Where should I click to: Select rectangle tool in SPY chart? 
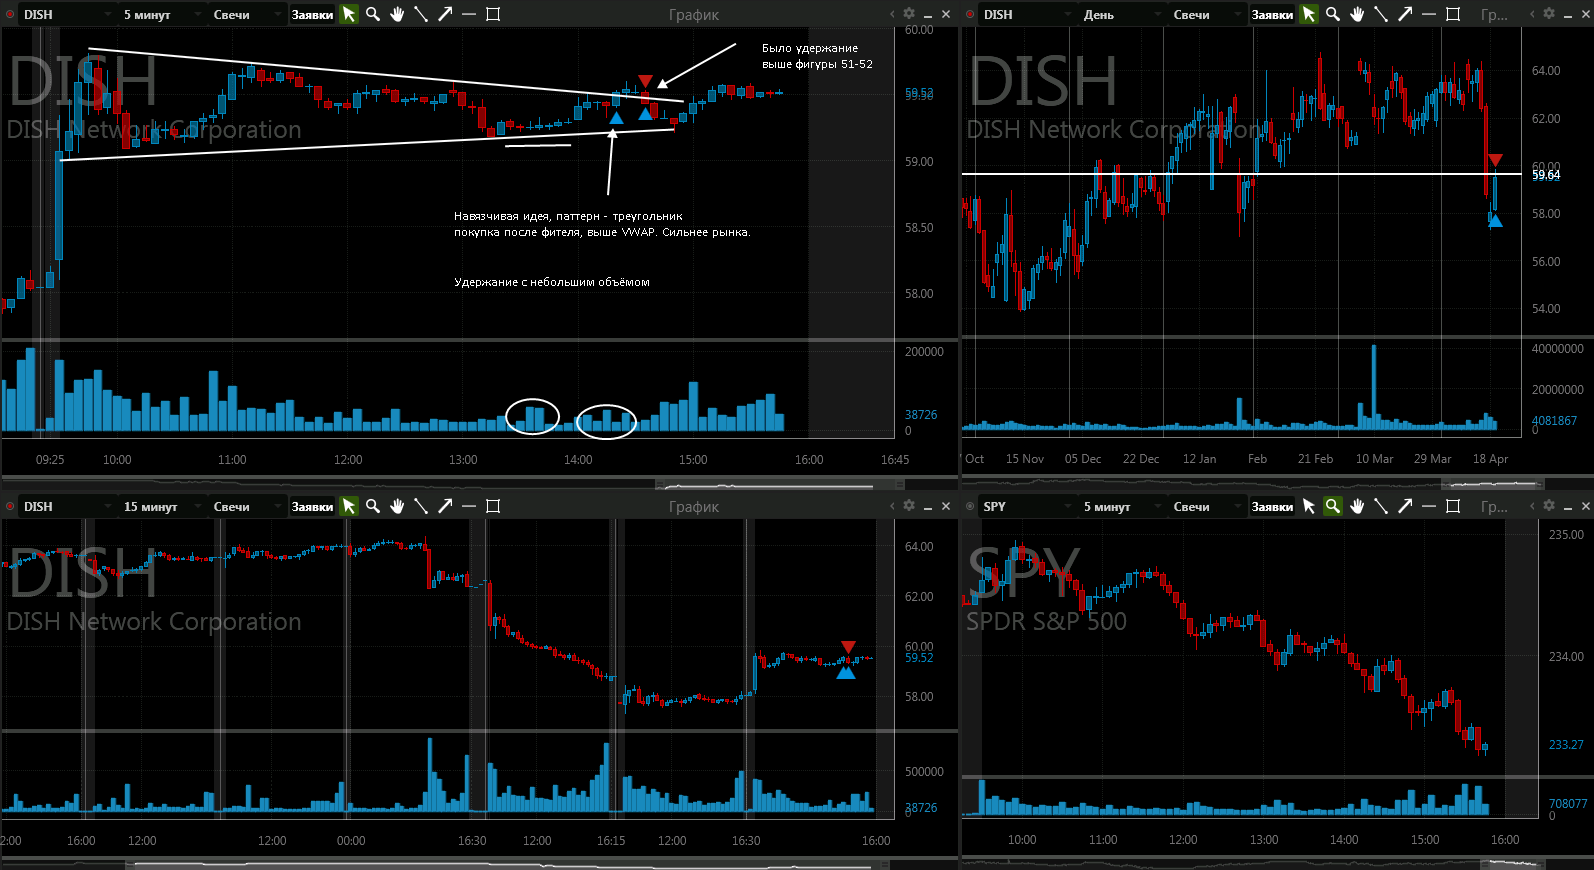point(1453,506)
